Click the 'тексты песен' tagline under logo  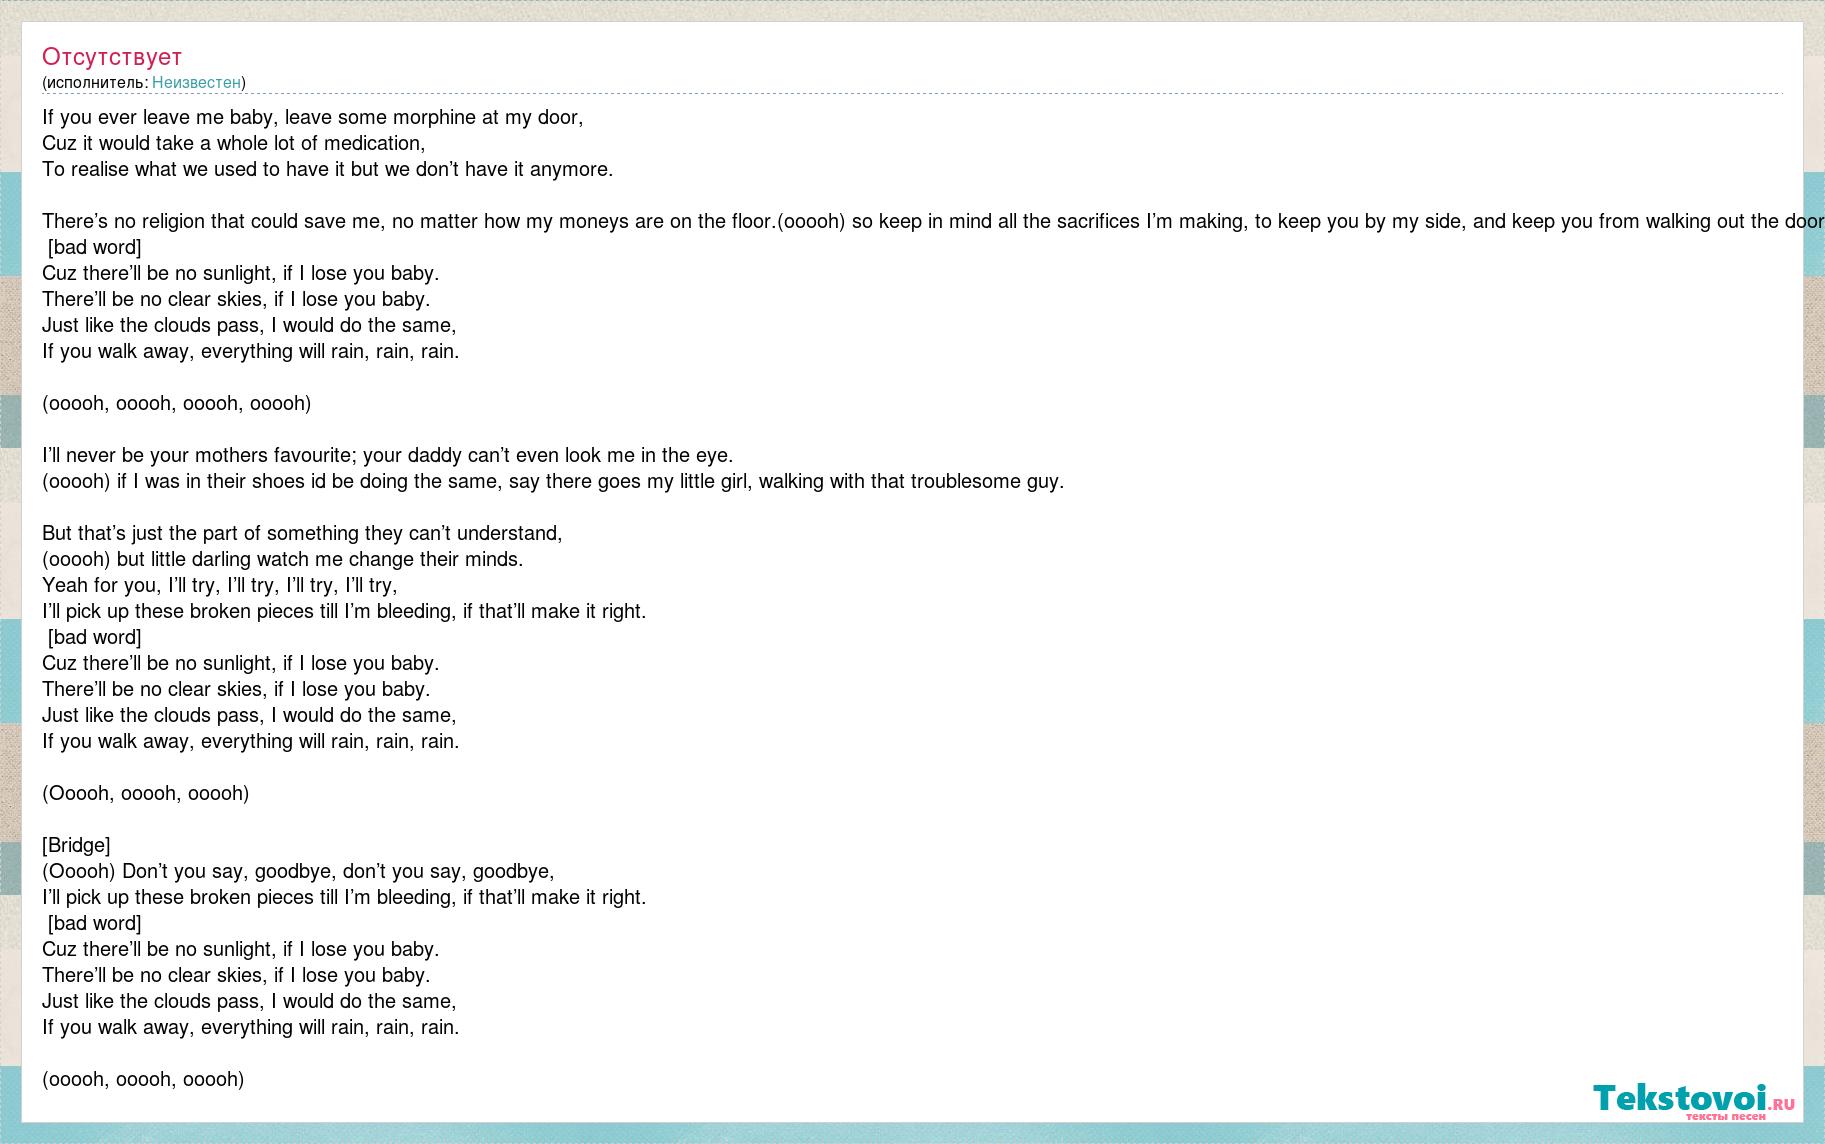click(x=1726, y=1116)
